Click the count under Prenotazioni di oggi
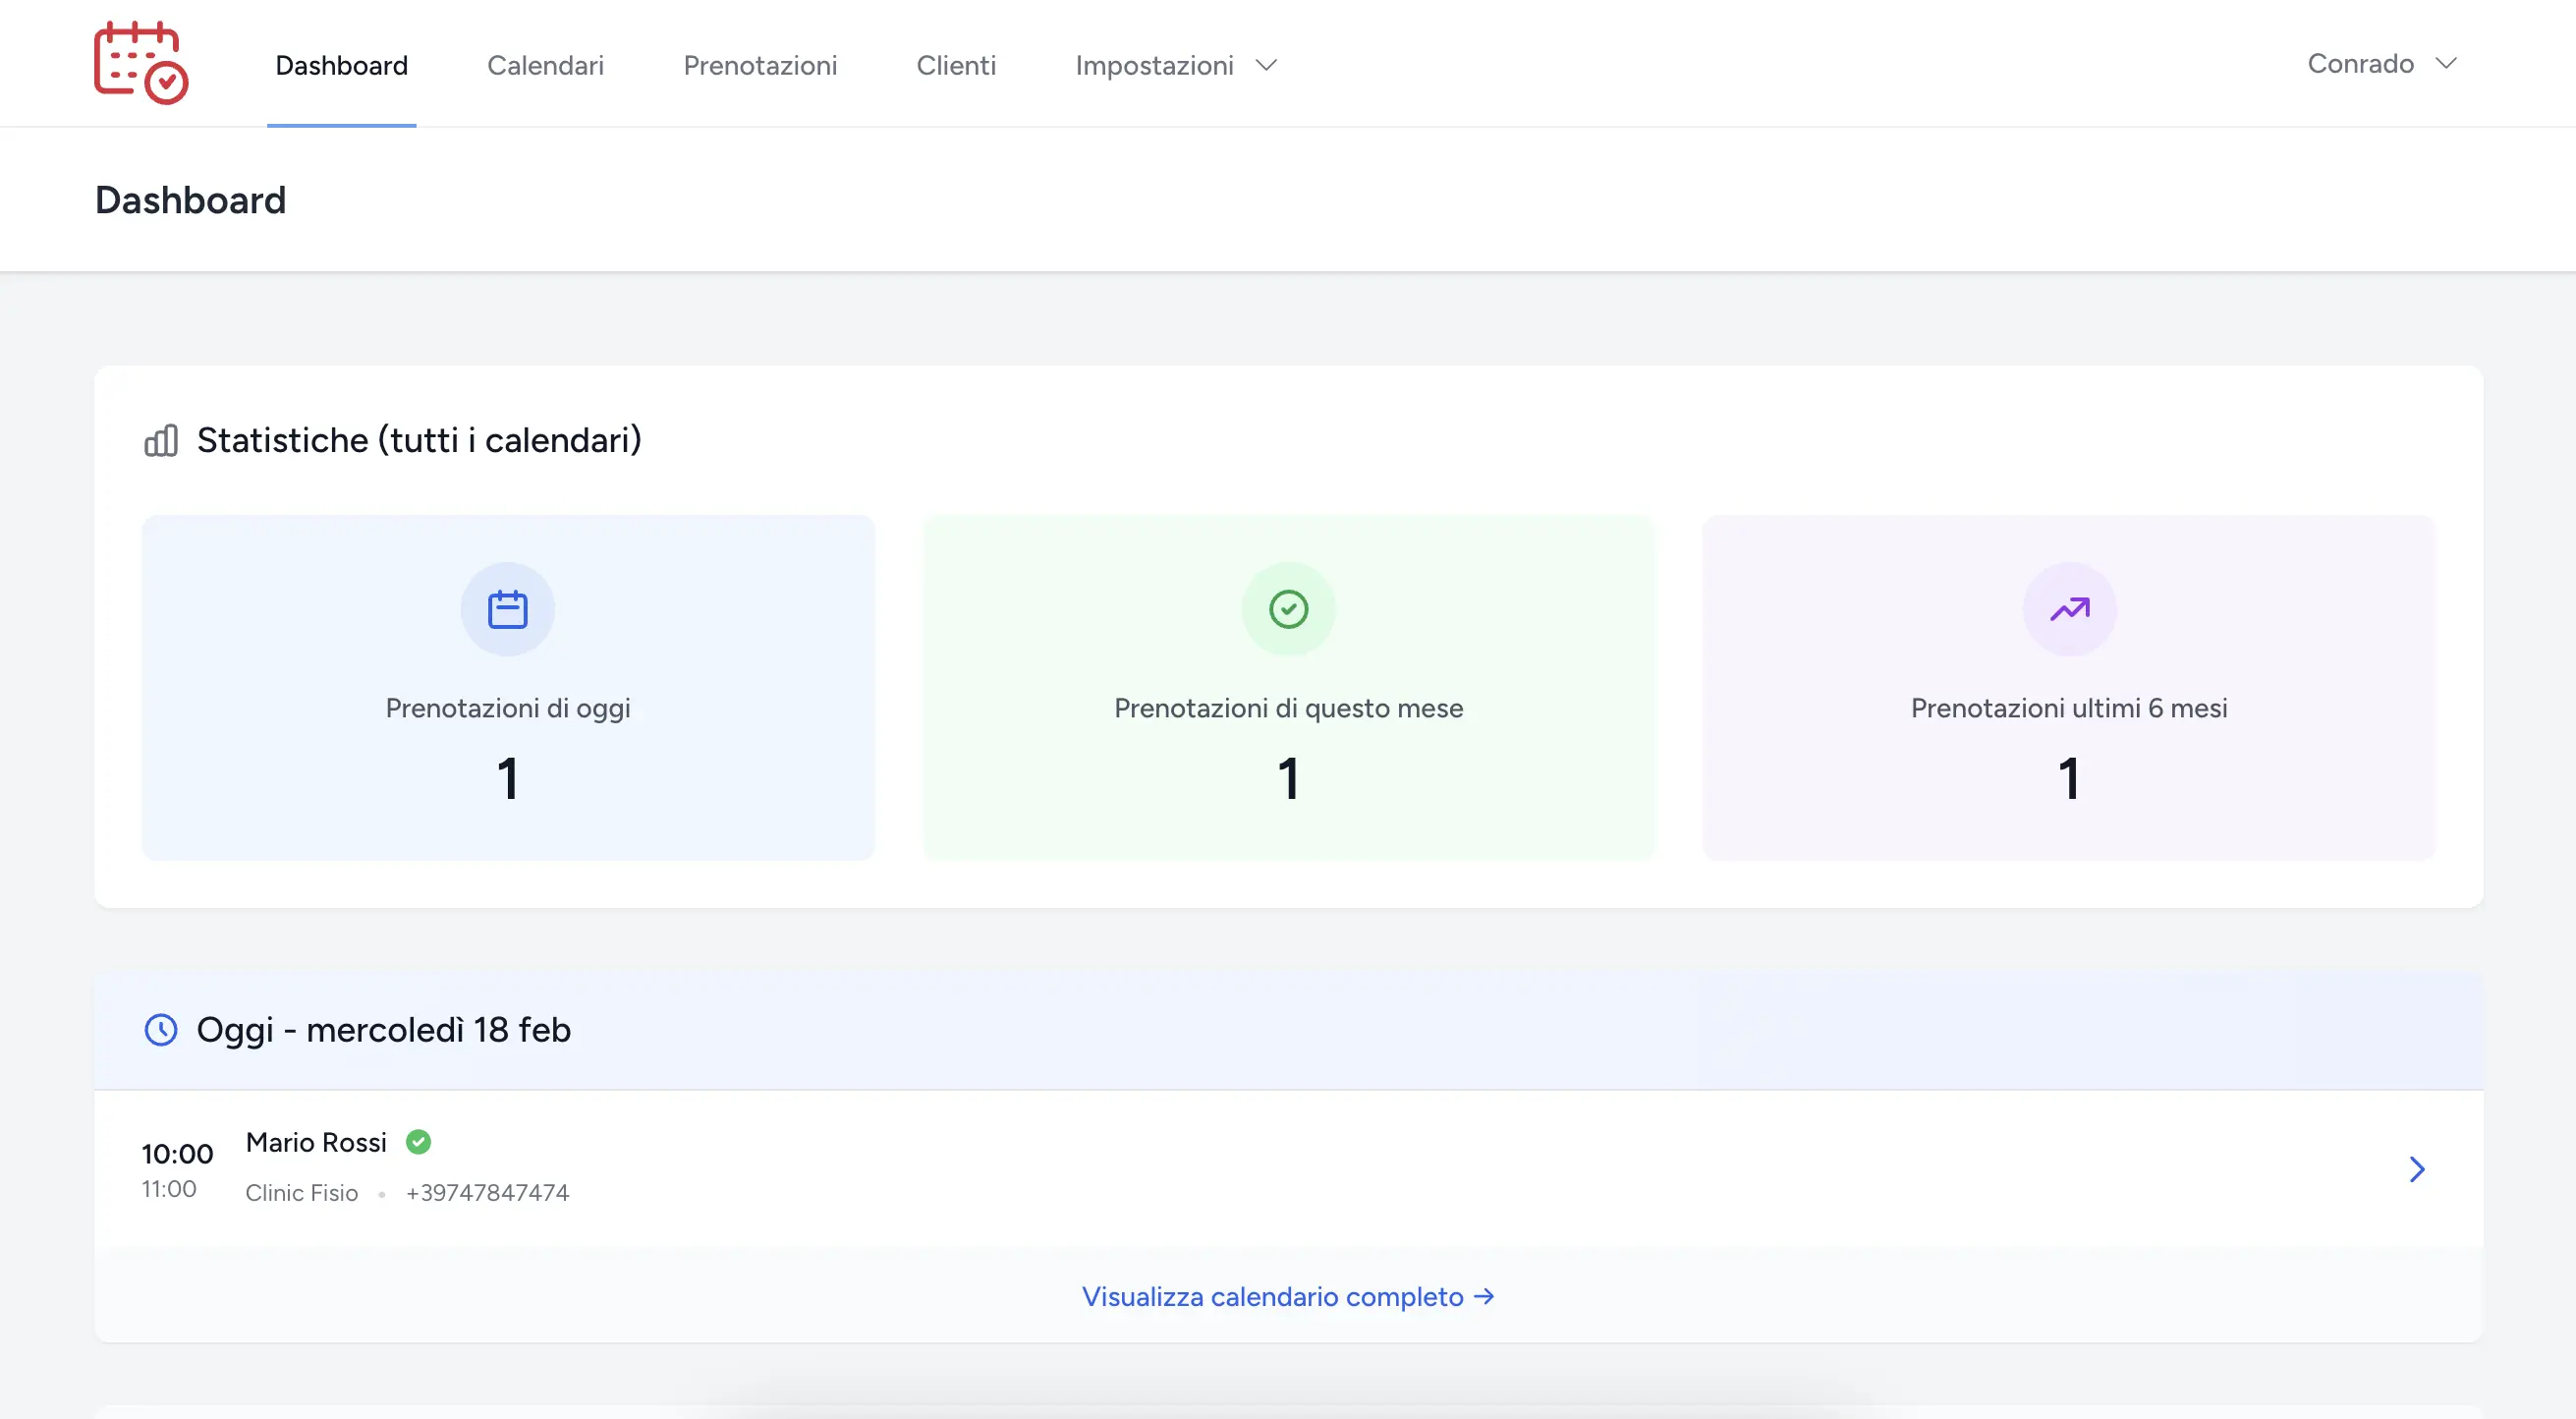The height and width of the screenshot is (1419, 2576). [508, 779]
